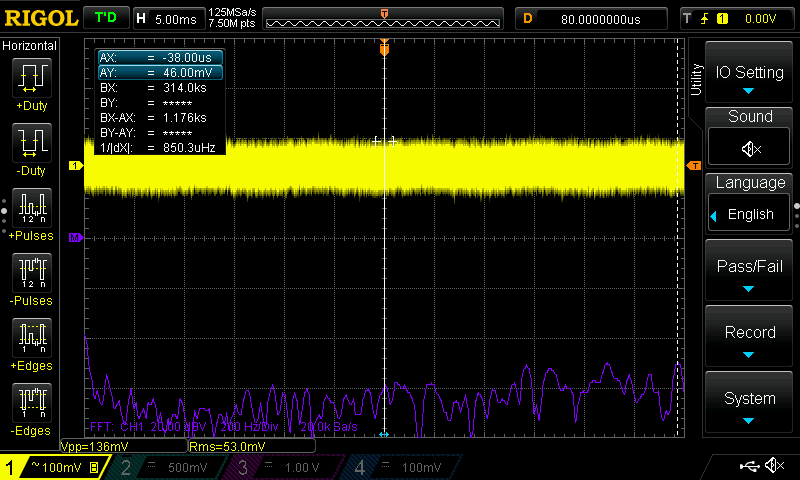Click the RIGOL logo
Viewport: 800px width, 480px height.
(40, 18)
